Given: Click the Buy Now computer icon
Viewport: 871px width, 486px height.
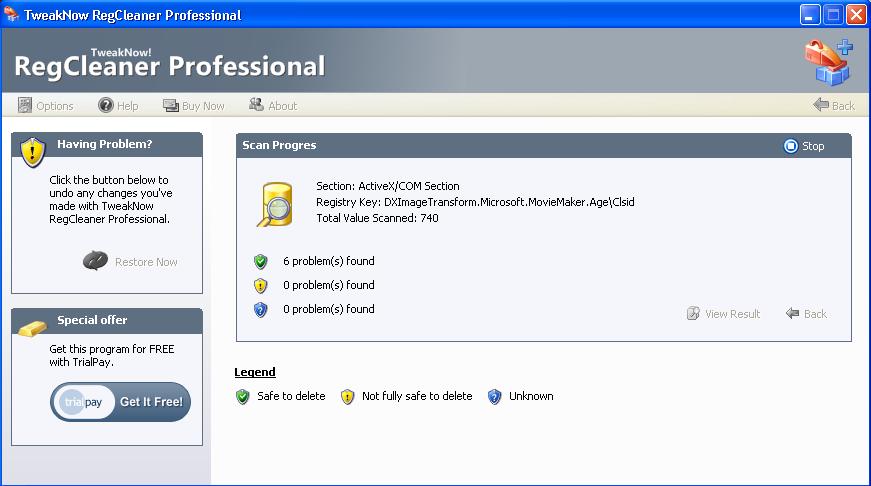Looking at the screenshot, I should tap(171, 105).
